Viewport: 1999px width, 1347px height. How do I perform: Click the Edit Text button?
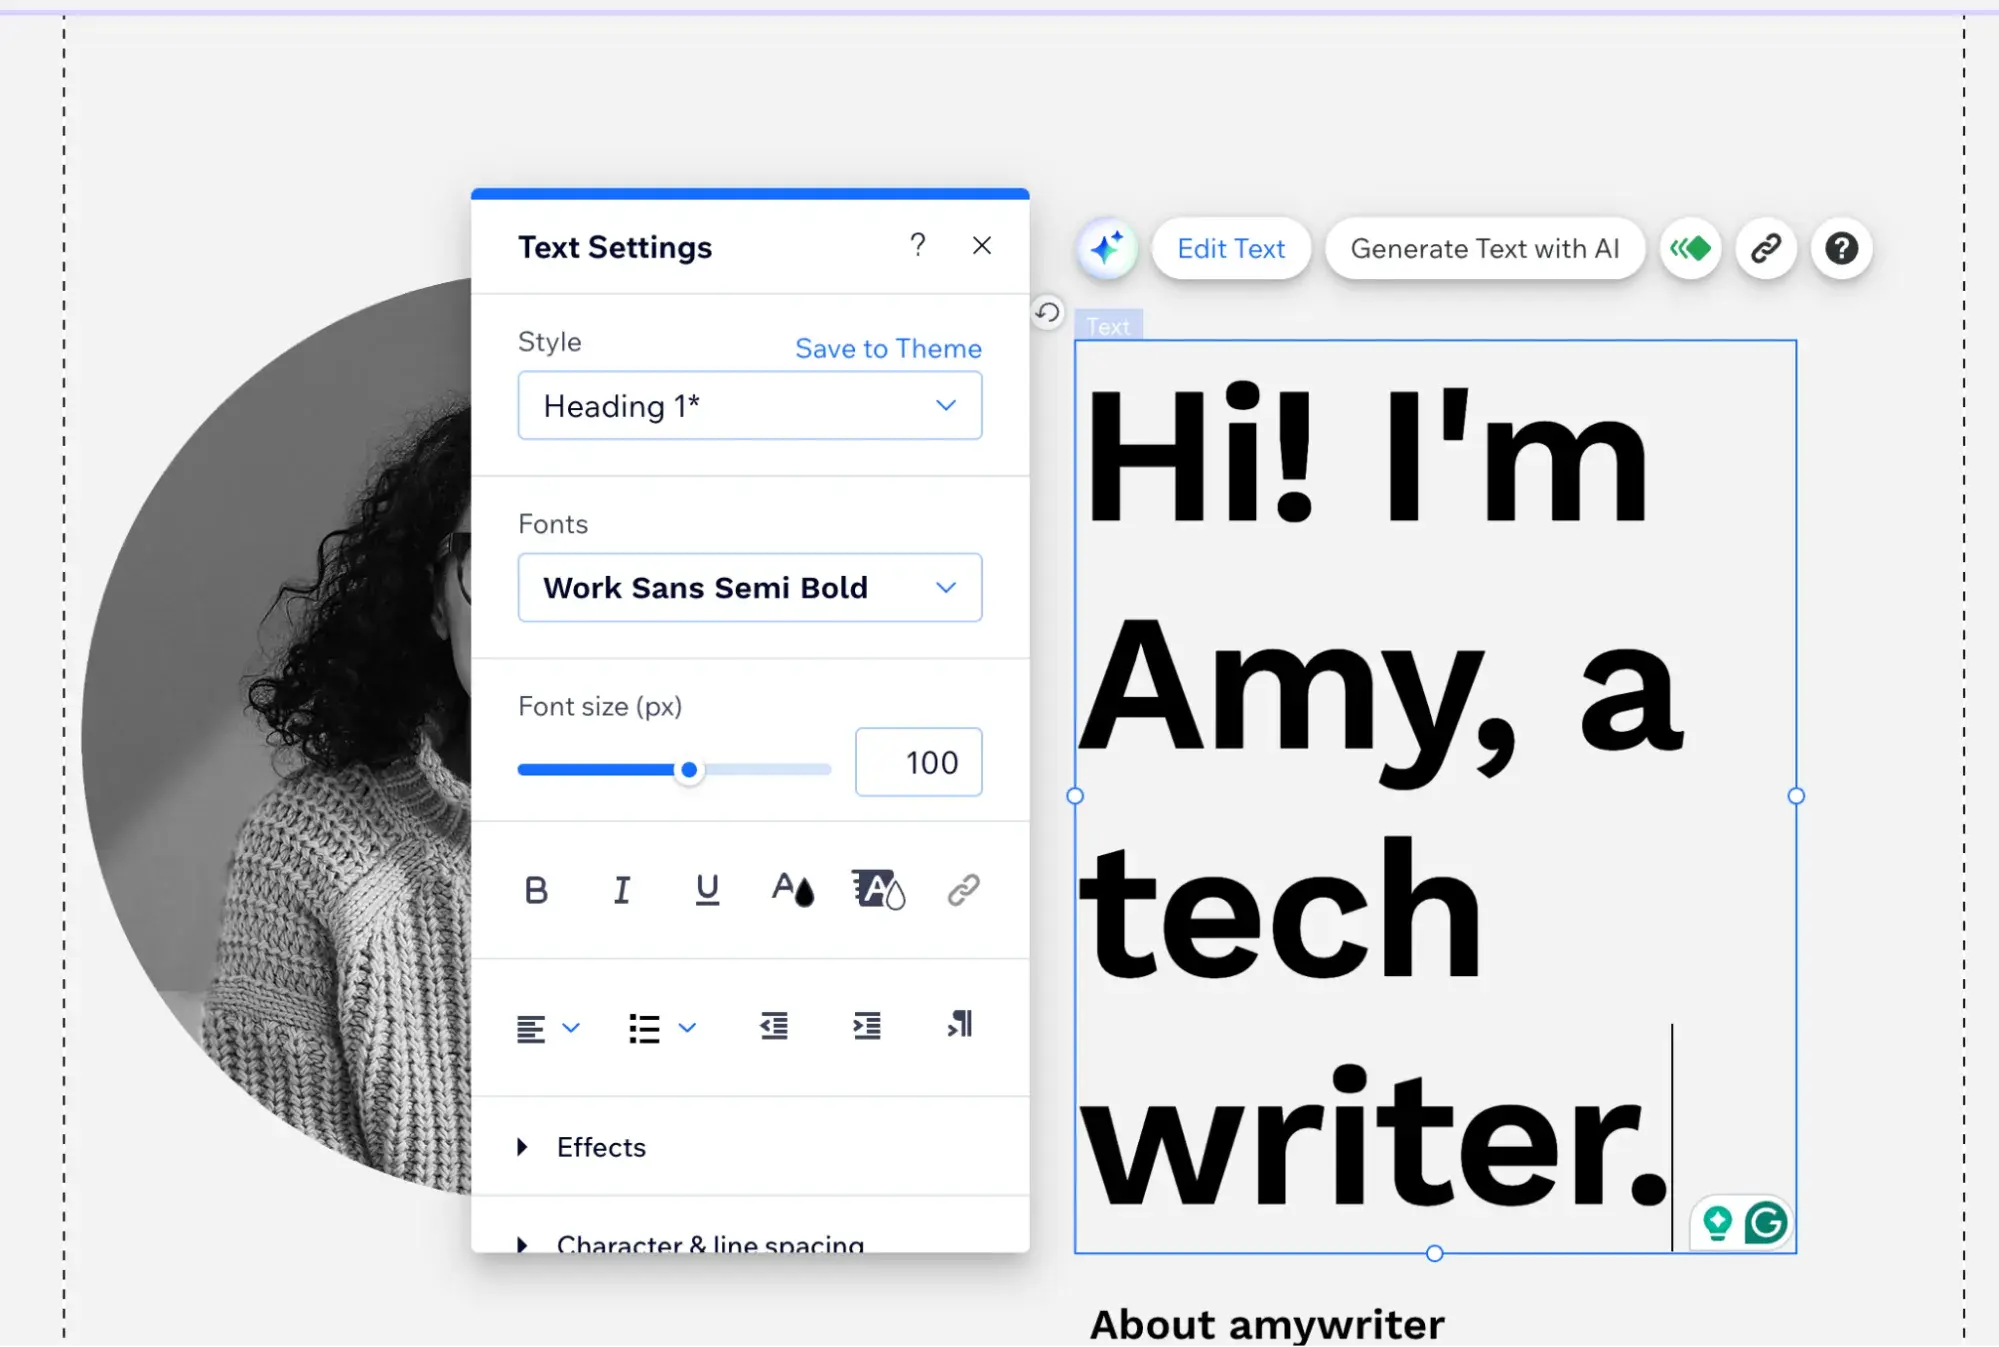(x=1231, y=249)
